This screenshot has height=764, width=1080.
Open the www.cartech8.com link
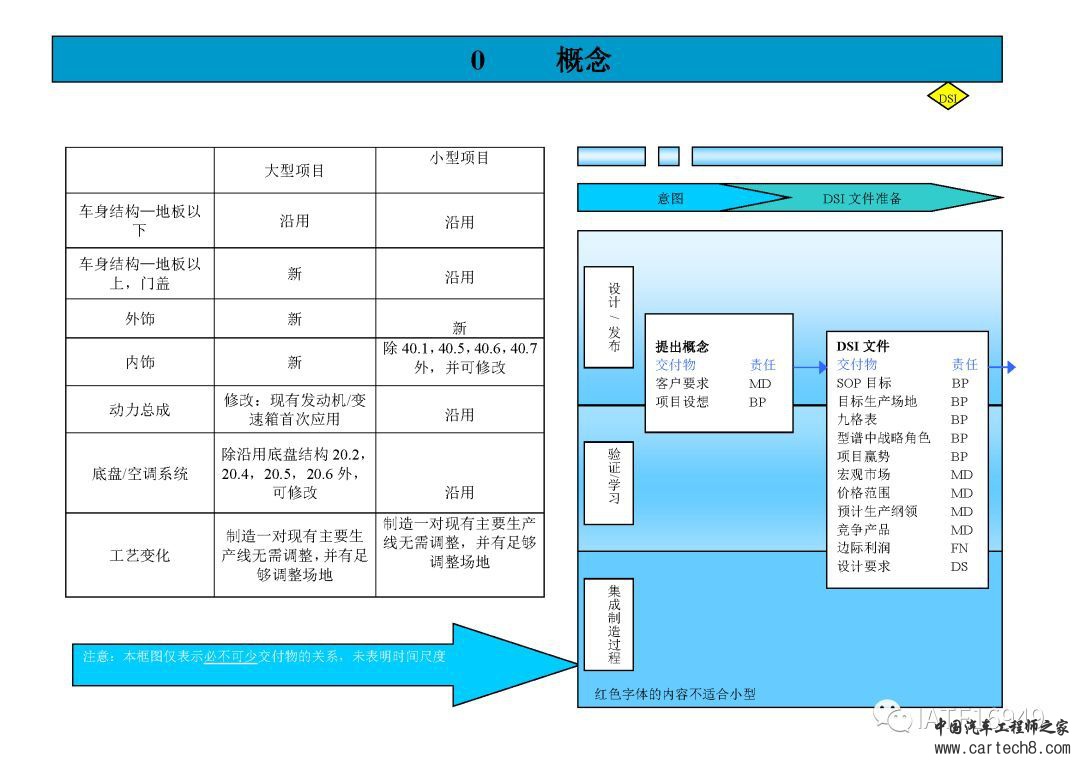pos(1002,748)
